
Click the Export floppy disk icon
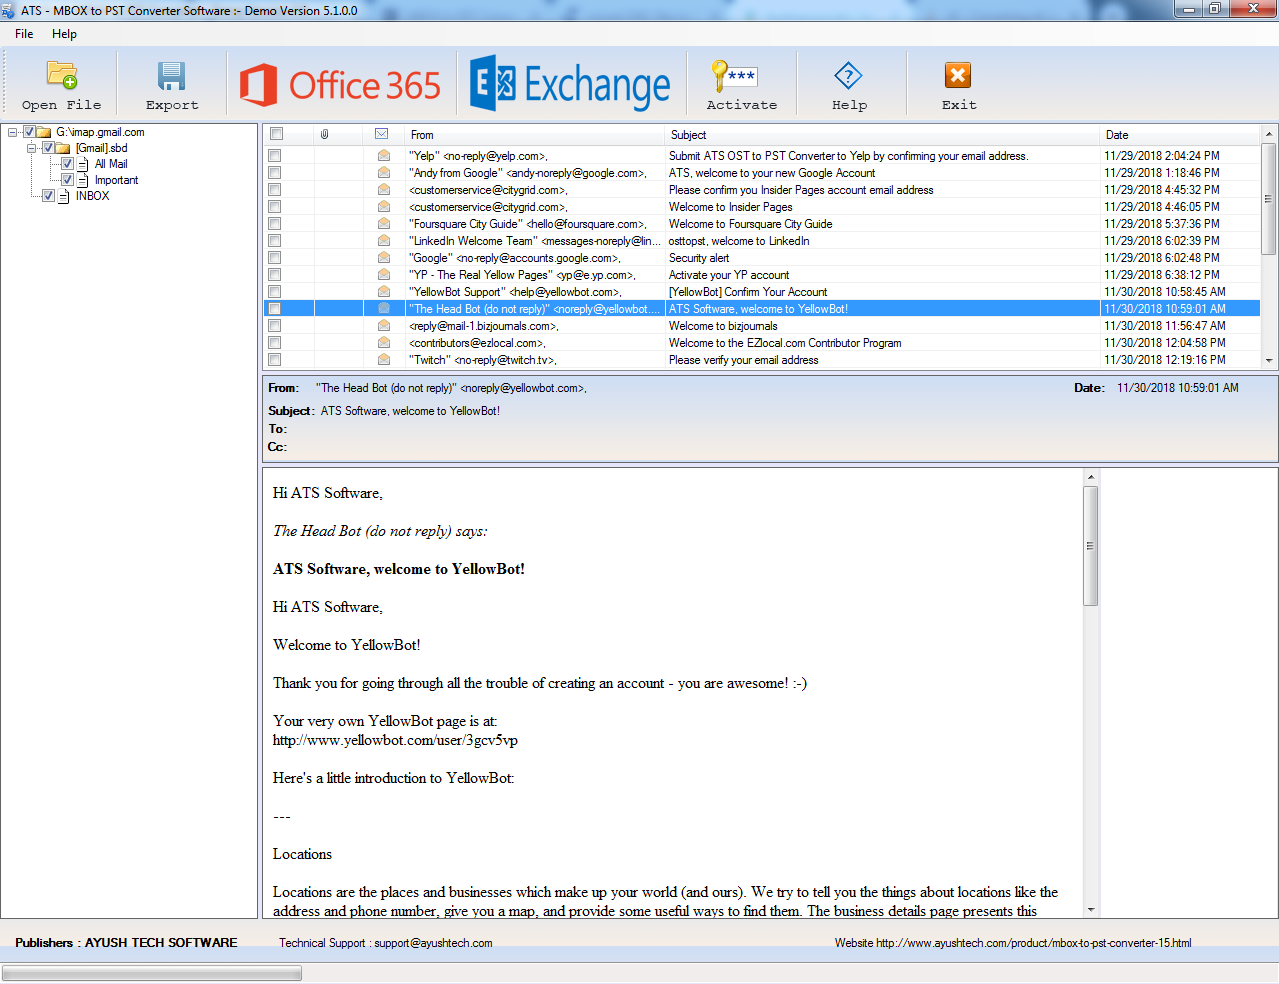[x=172, y=75]
